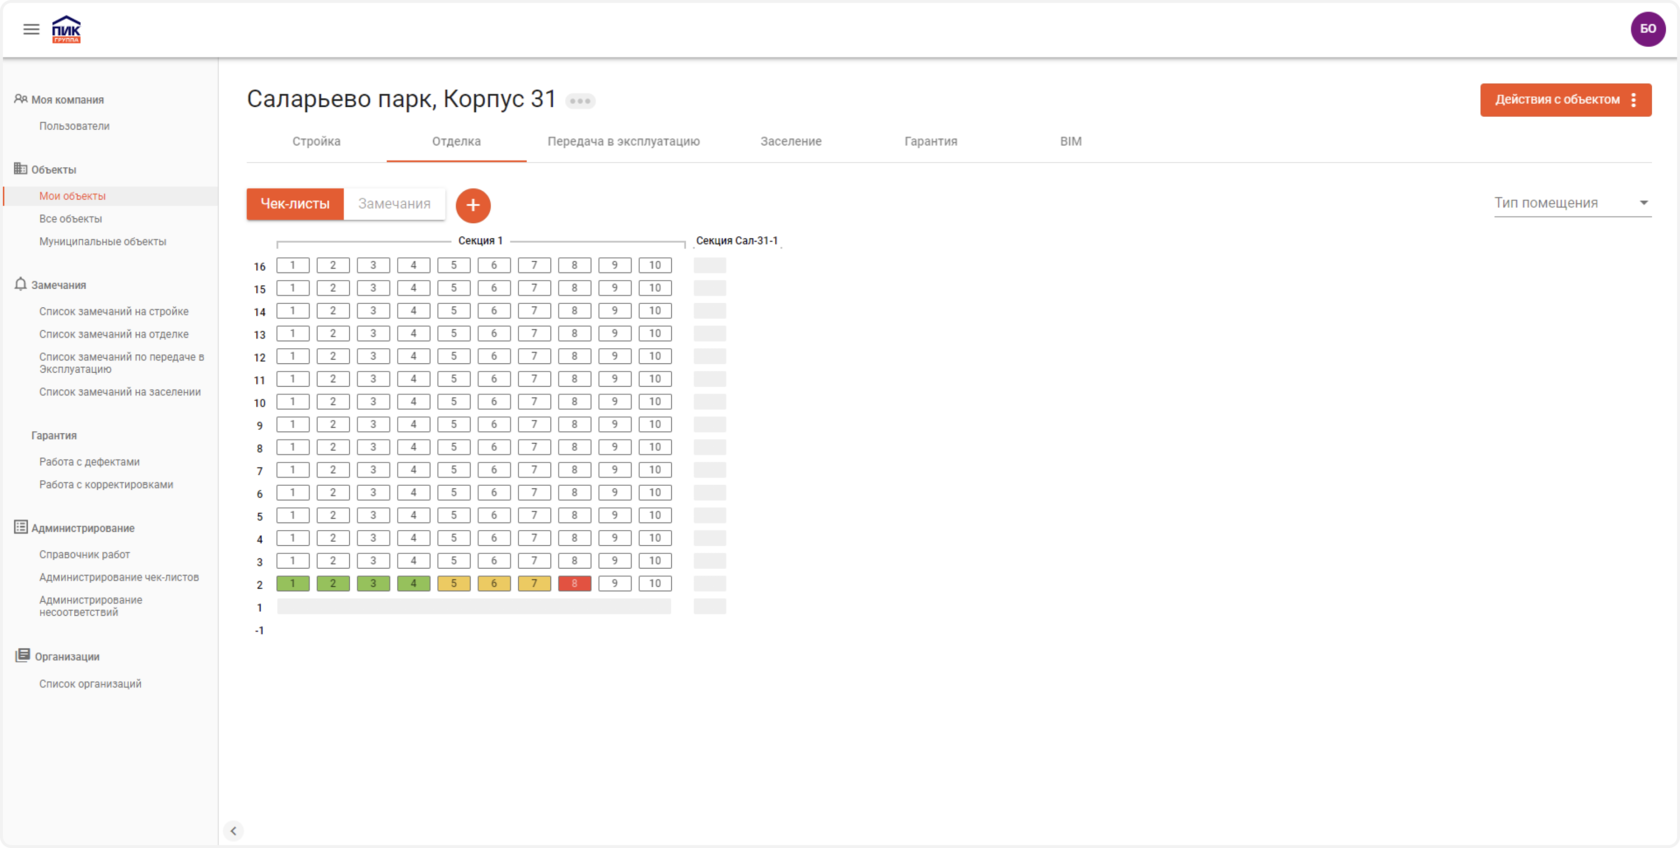1680x848 pixels.
Task: Select the Отделка tab
Action: 456,142
